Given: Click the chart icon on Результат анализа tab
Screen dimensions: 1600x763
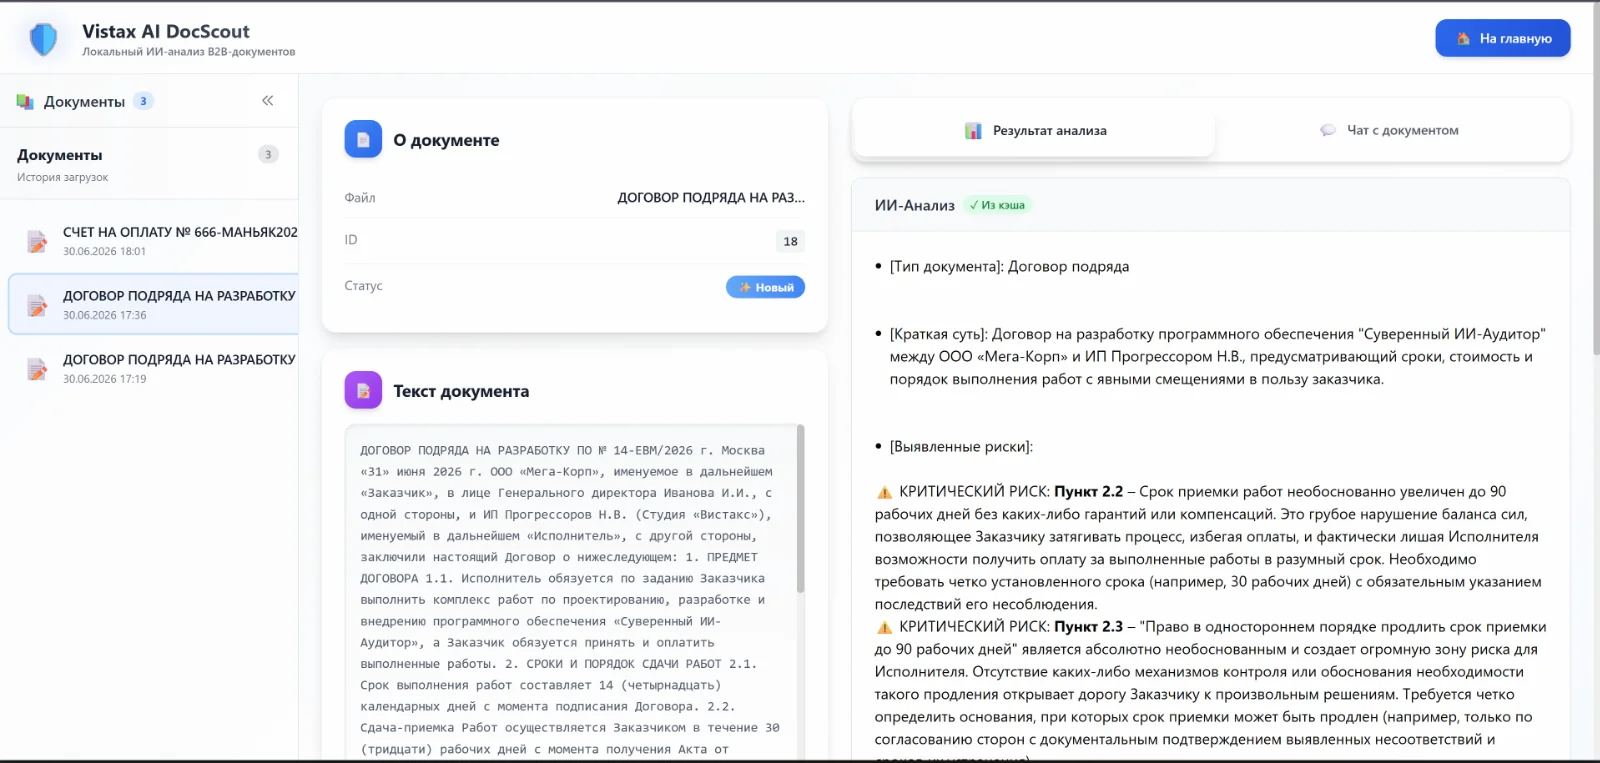Looking at the screenshot, I should click(973, 131).
